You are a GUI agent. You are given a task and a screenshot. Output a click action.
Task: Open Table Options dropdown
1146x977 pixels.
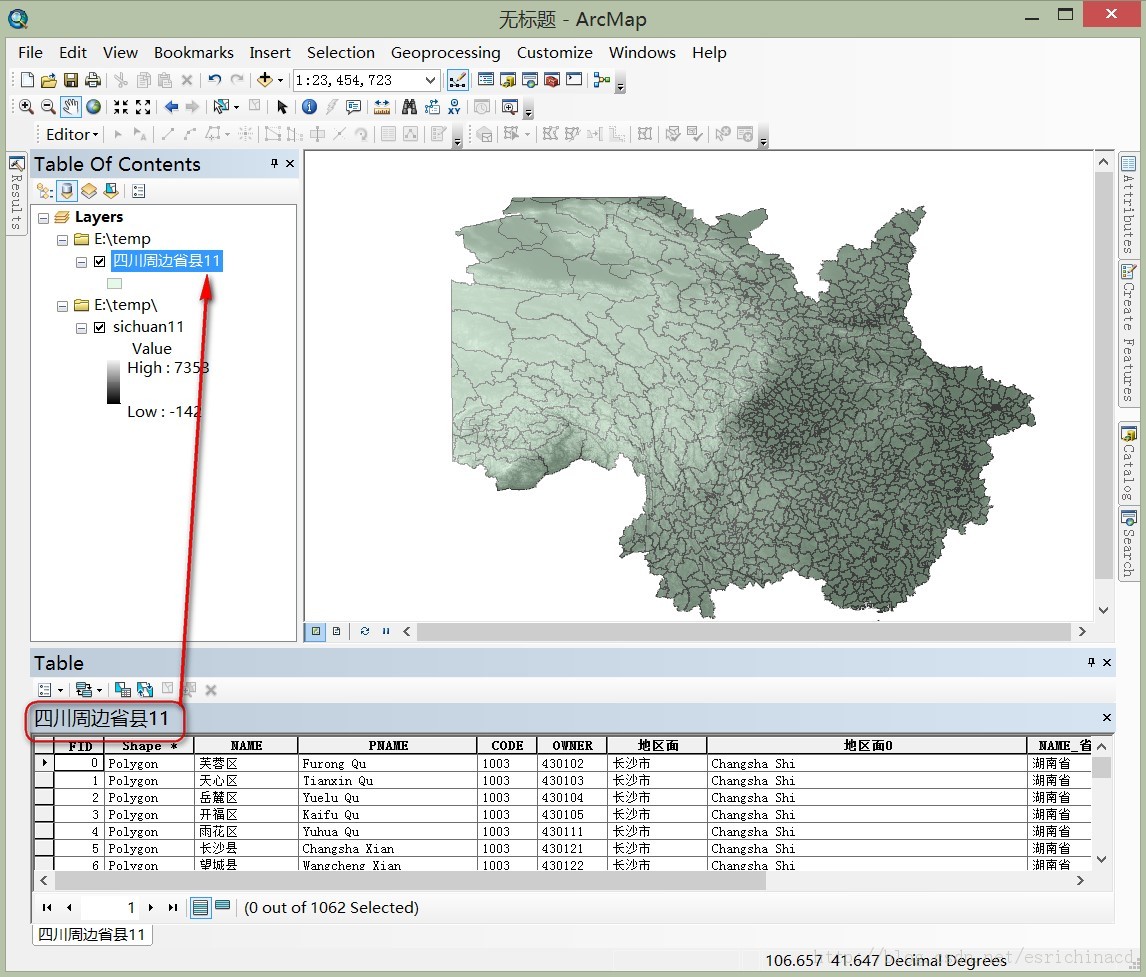coord(50,689)
